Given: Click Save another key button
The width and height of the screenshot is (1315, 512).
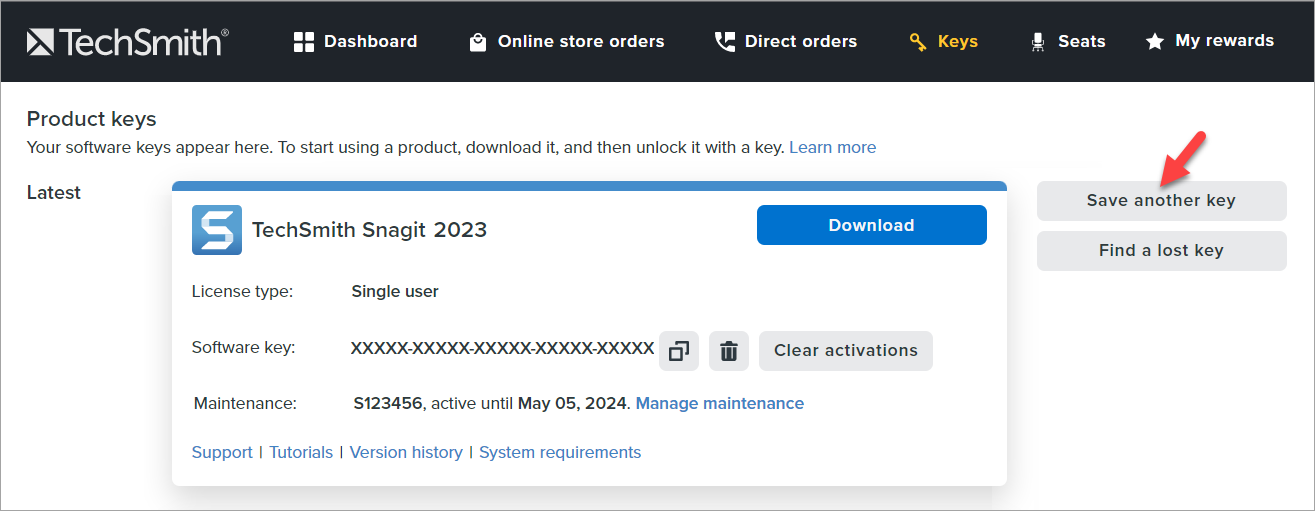Looking at the screenshot, I should click(1161, 201).
